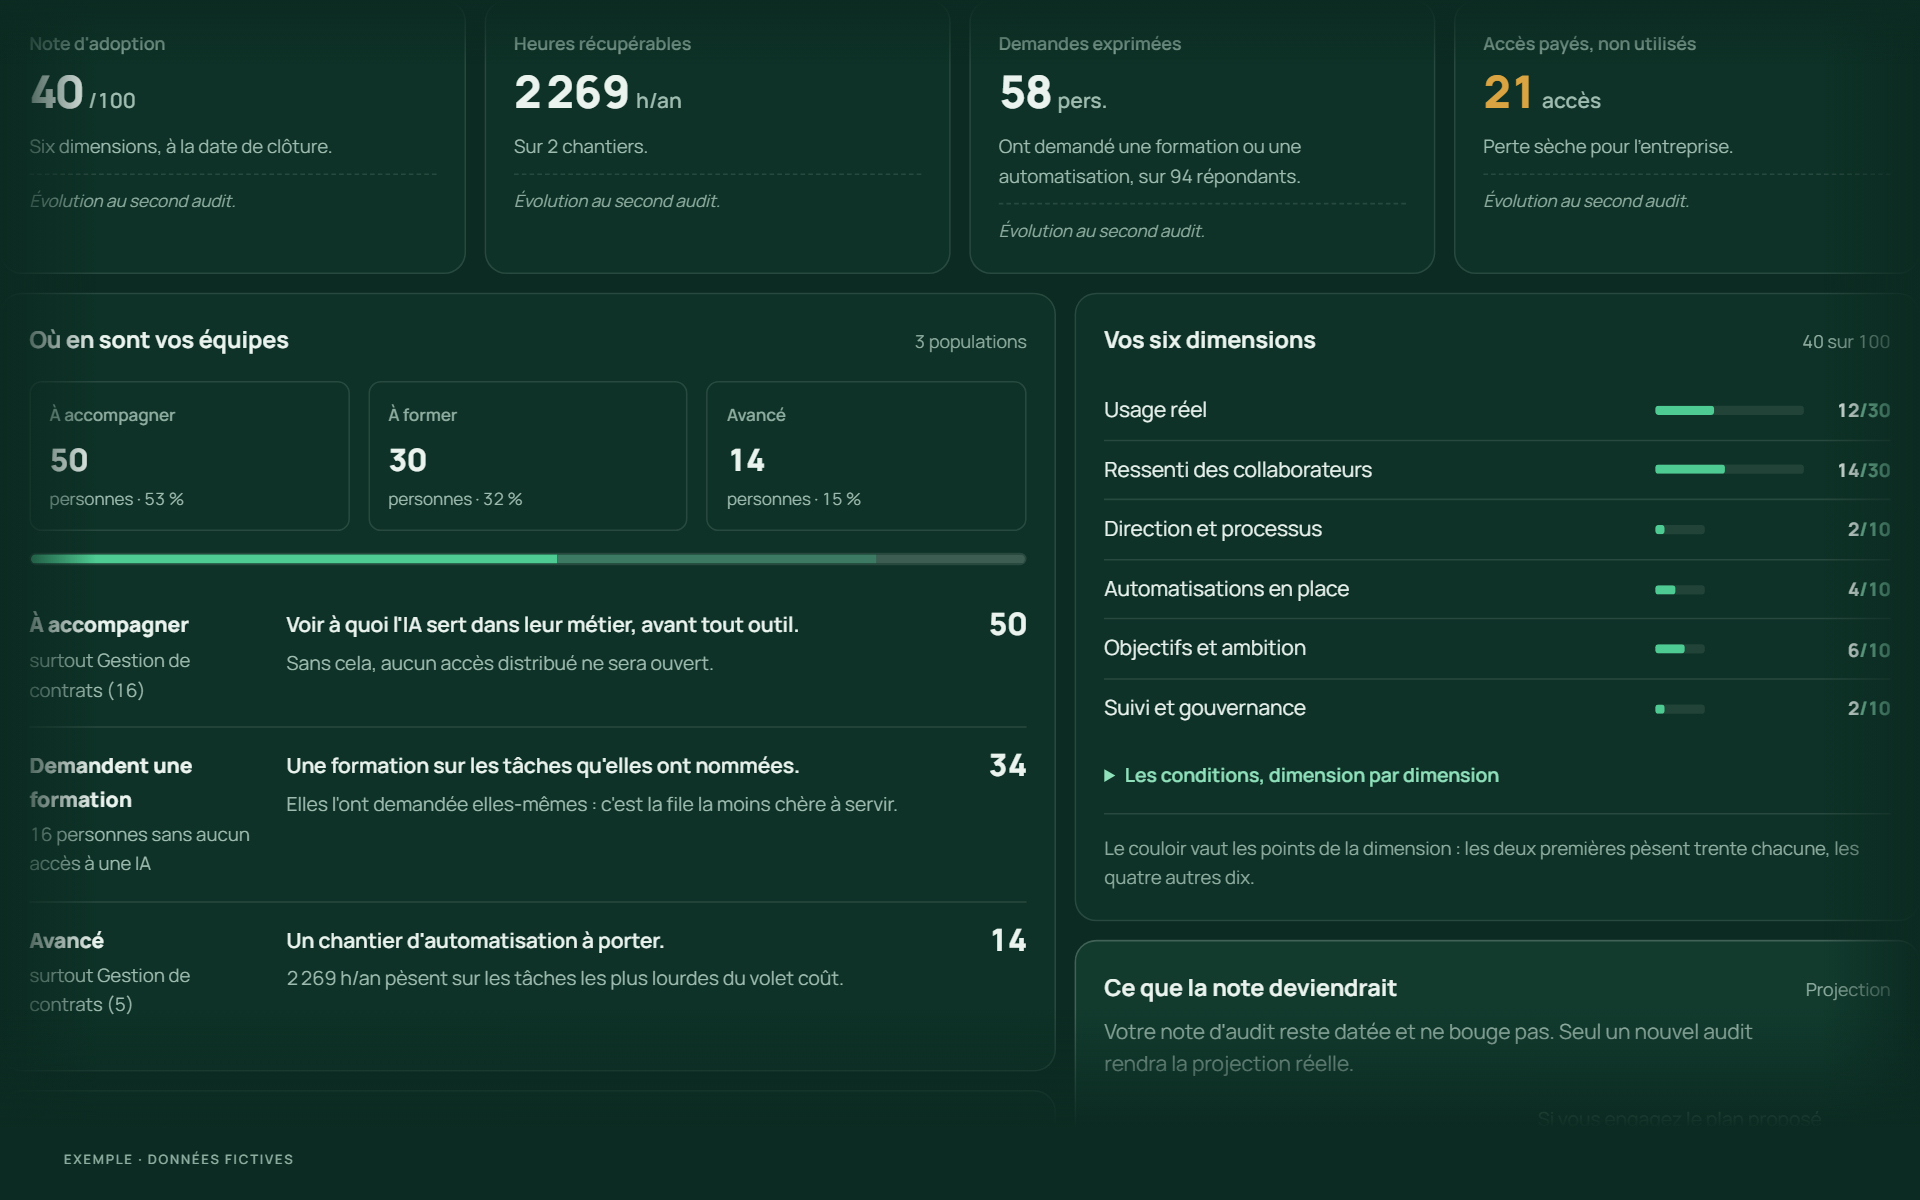
Task: Click the "Accès payés, non utilisés" card title
Action: pos(1589,44)
